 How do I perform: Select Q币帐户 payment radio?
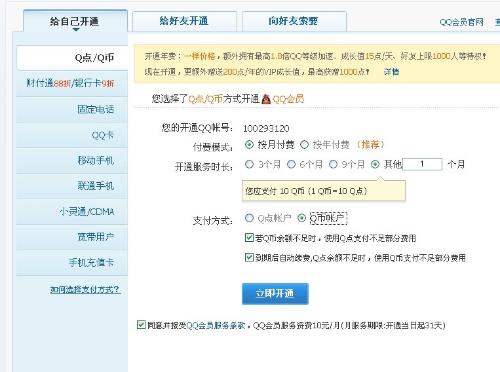click(302, 218)
